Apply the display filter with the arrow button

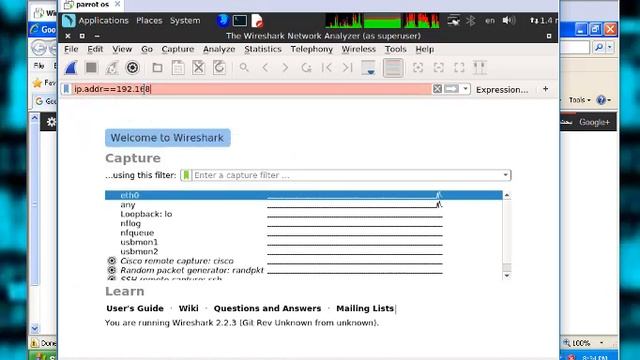451,89
